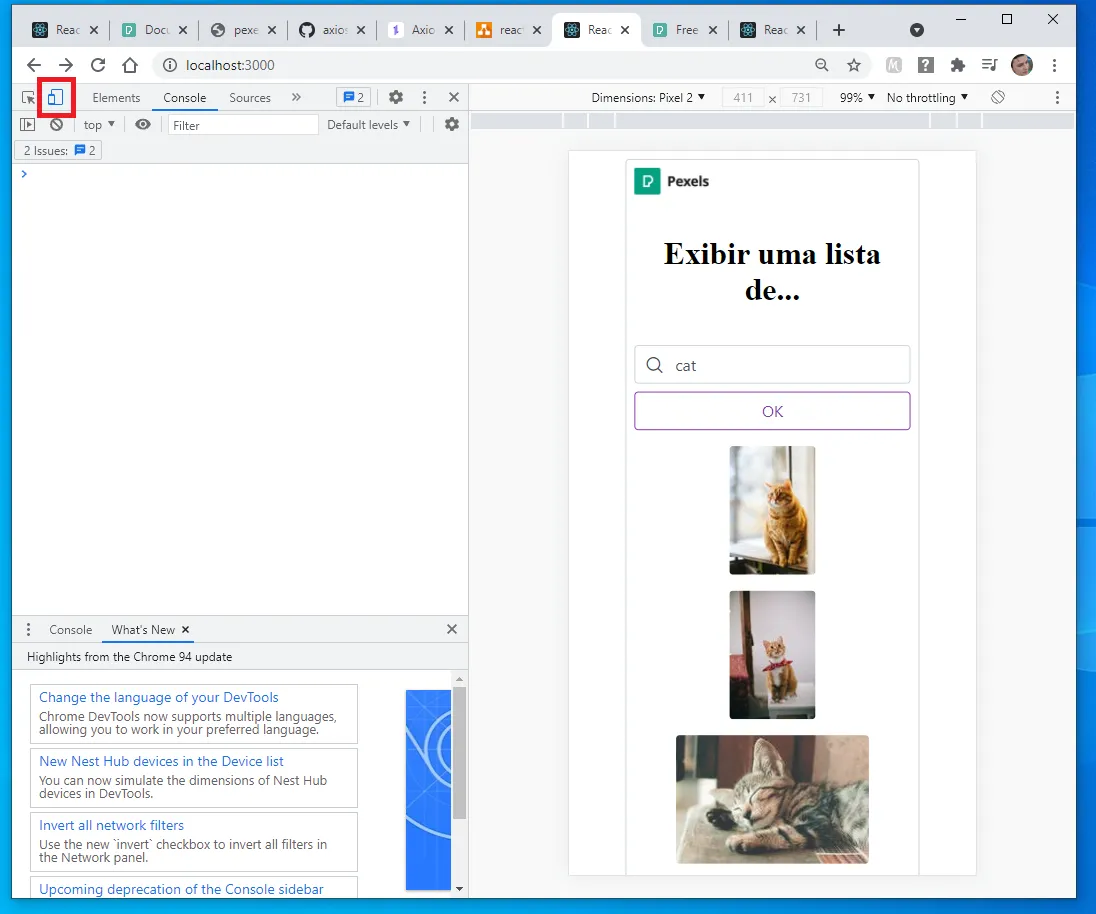Close the DevTools panel
This screenshot has height=914, width=1096.
tap(454, 97)
